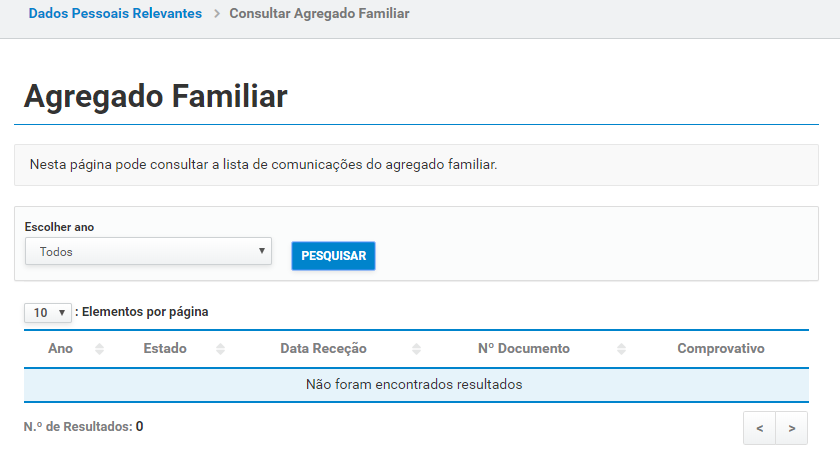840x475 pixels.
Task: Click the Estado column header text
Action: tap(165, 349)
